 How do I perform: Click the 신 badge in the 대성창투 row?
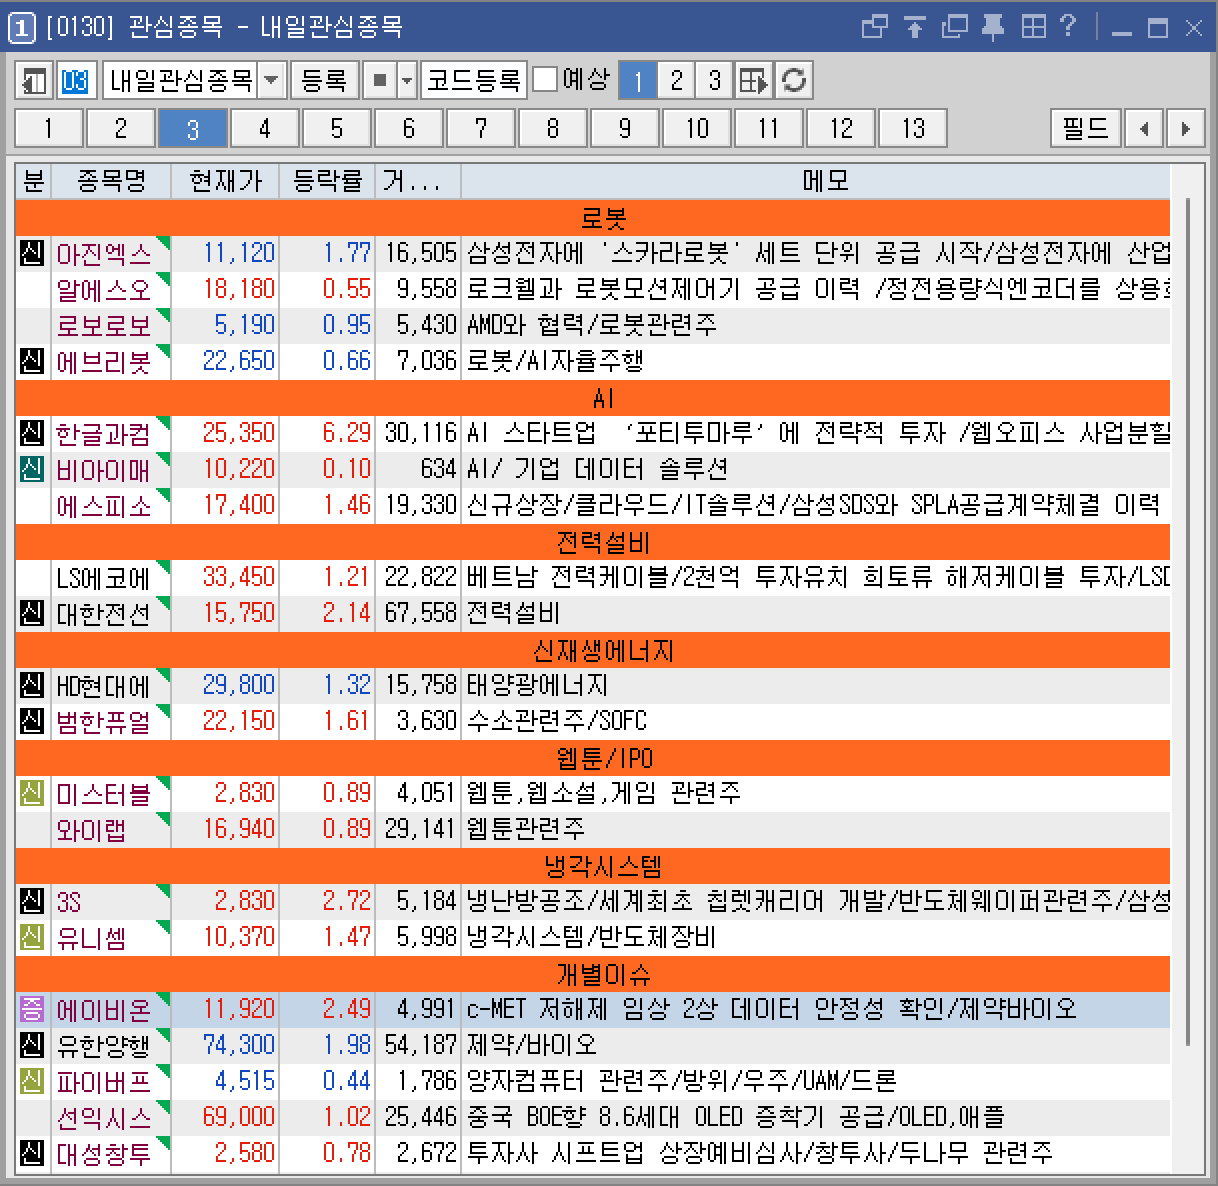[33, 1153]
